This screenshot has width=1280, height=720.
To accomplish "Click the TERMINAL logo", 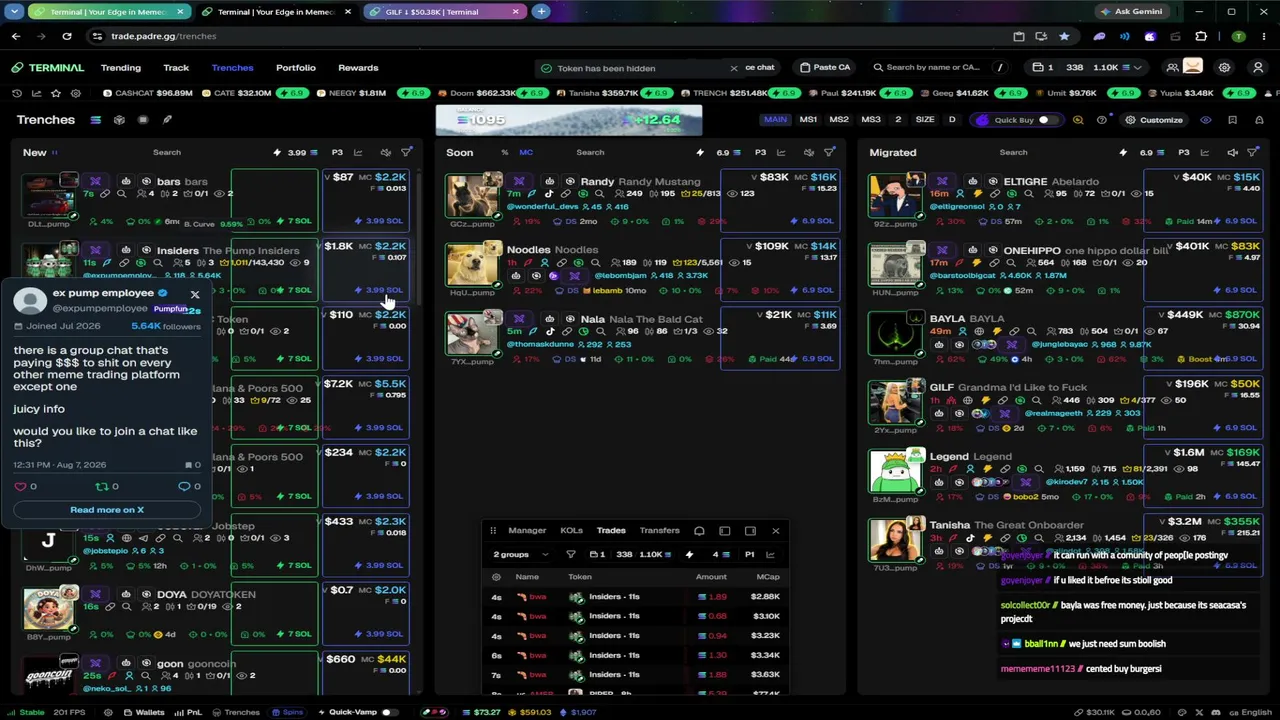I will pos(48,68).
